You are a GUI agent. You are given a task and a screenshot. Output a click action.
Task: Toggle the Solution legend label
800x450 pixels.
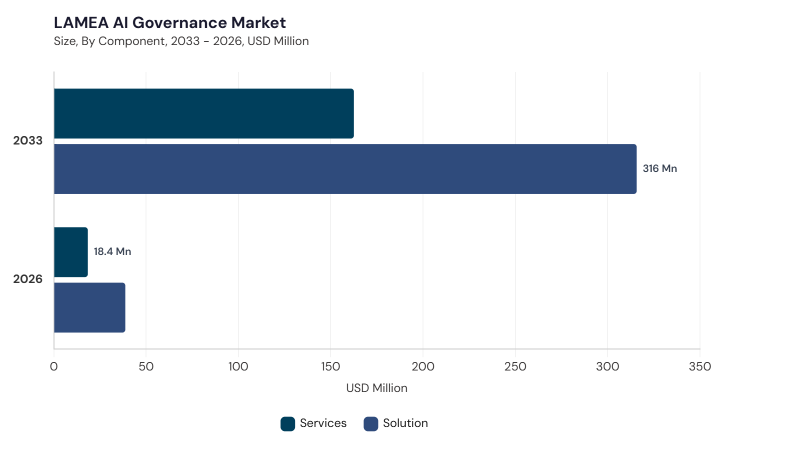click(406, 423)
